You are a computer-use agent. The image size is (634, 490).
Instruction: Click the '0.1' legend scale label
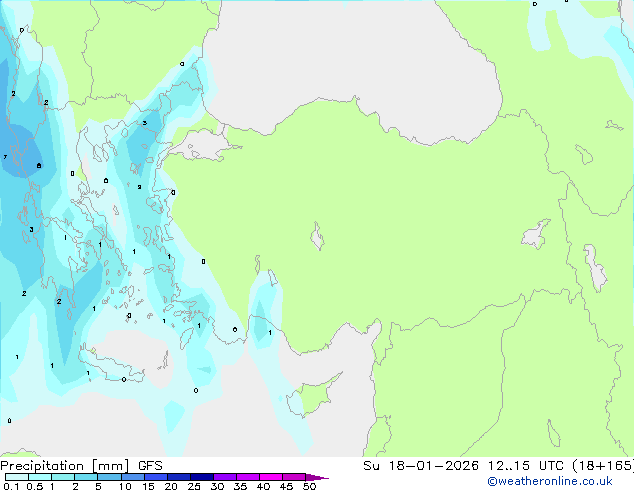point(11,486)
